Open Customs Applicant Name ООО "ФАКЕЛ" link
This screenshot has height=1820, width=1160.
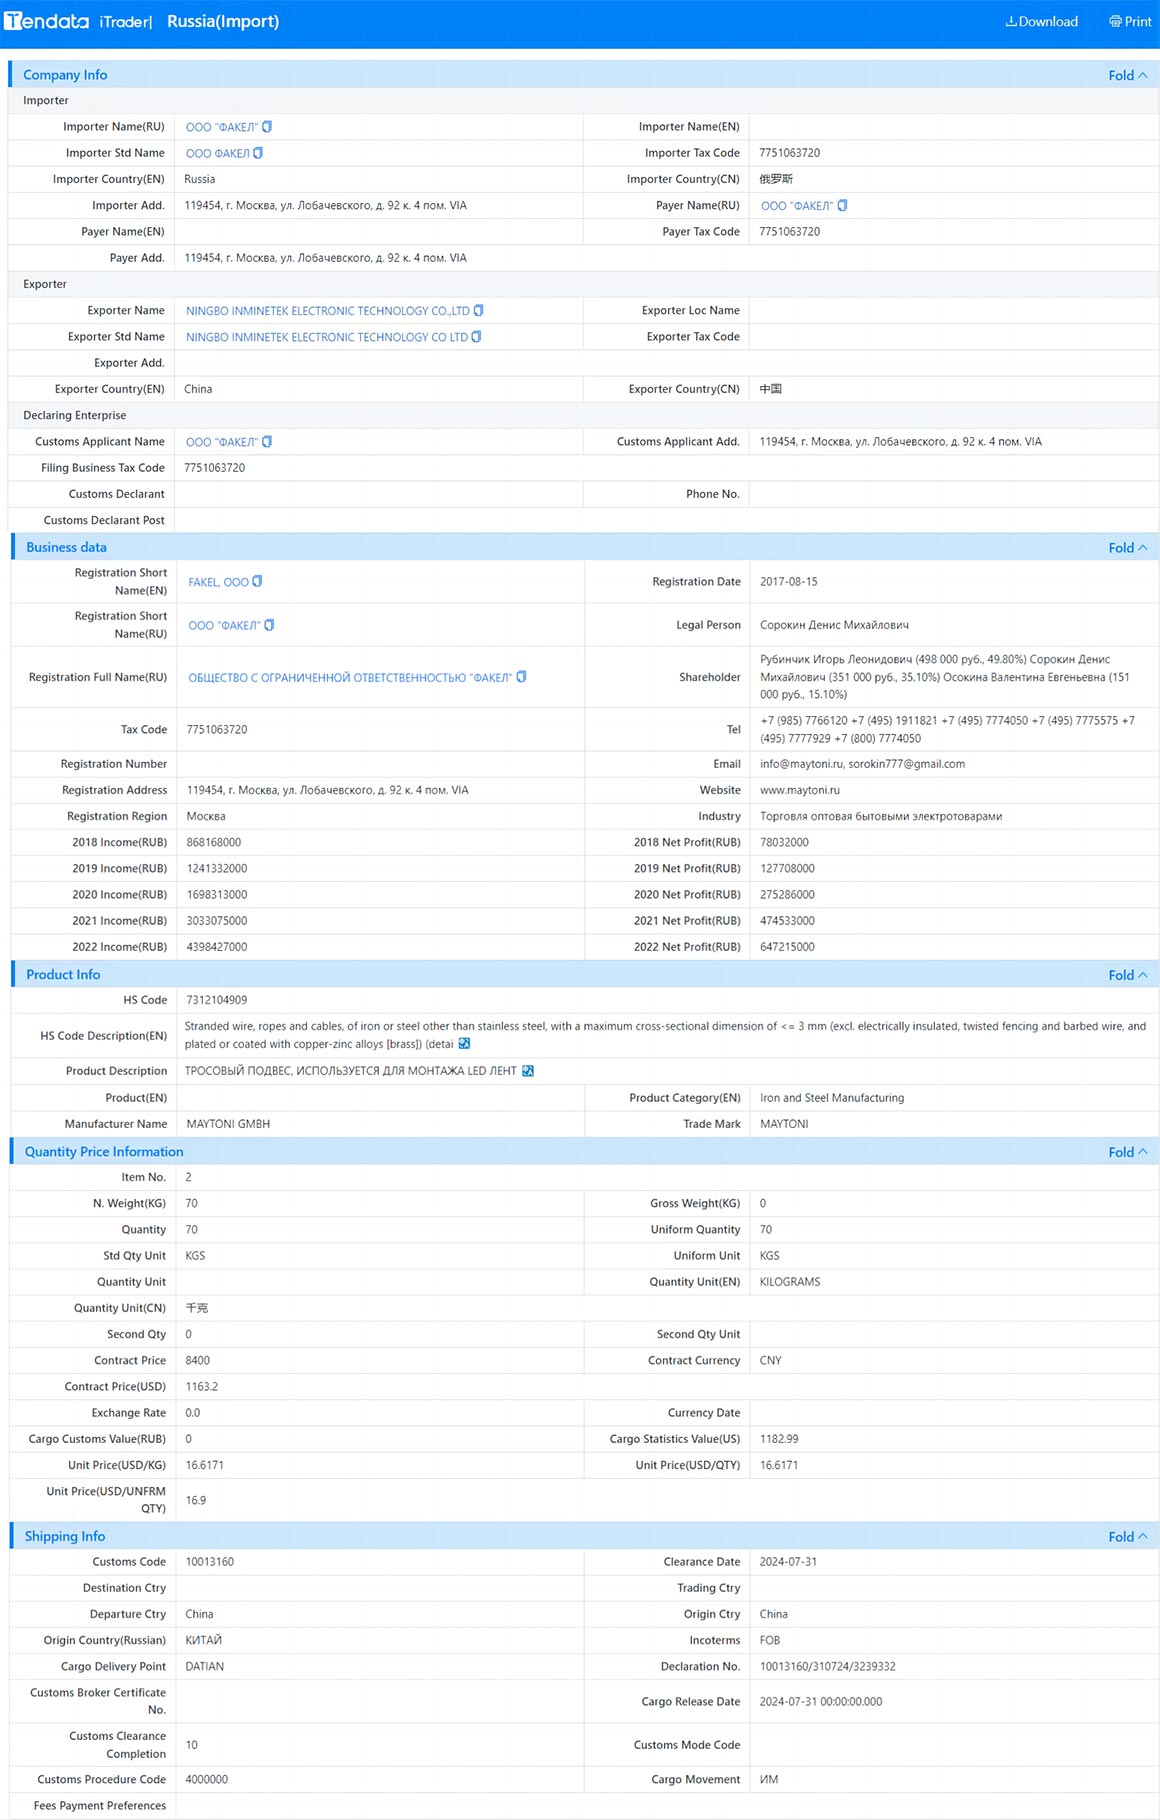point(222,442)
